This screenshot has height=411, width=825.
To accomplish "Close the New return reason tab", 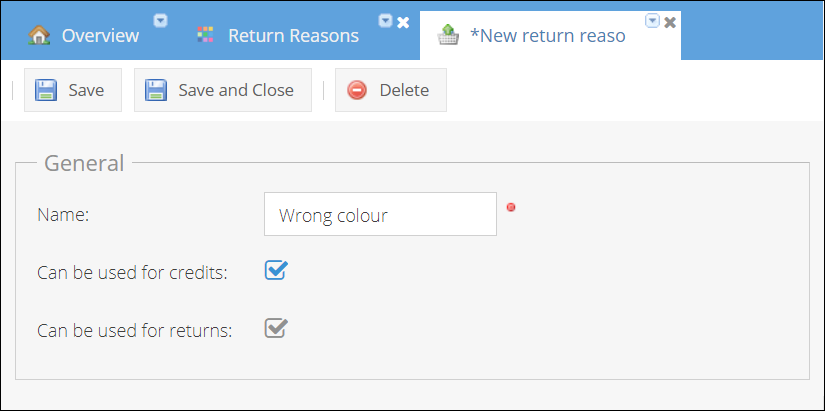I will click(x=670, y=21).
